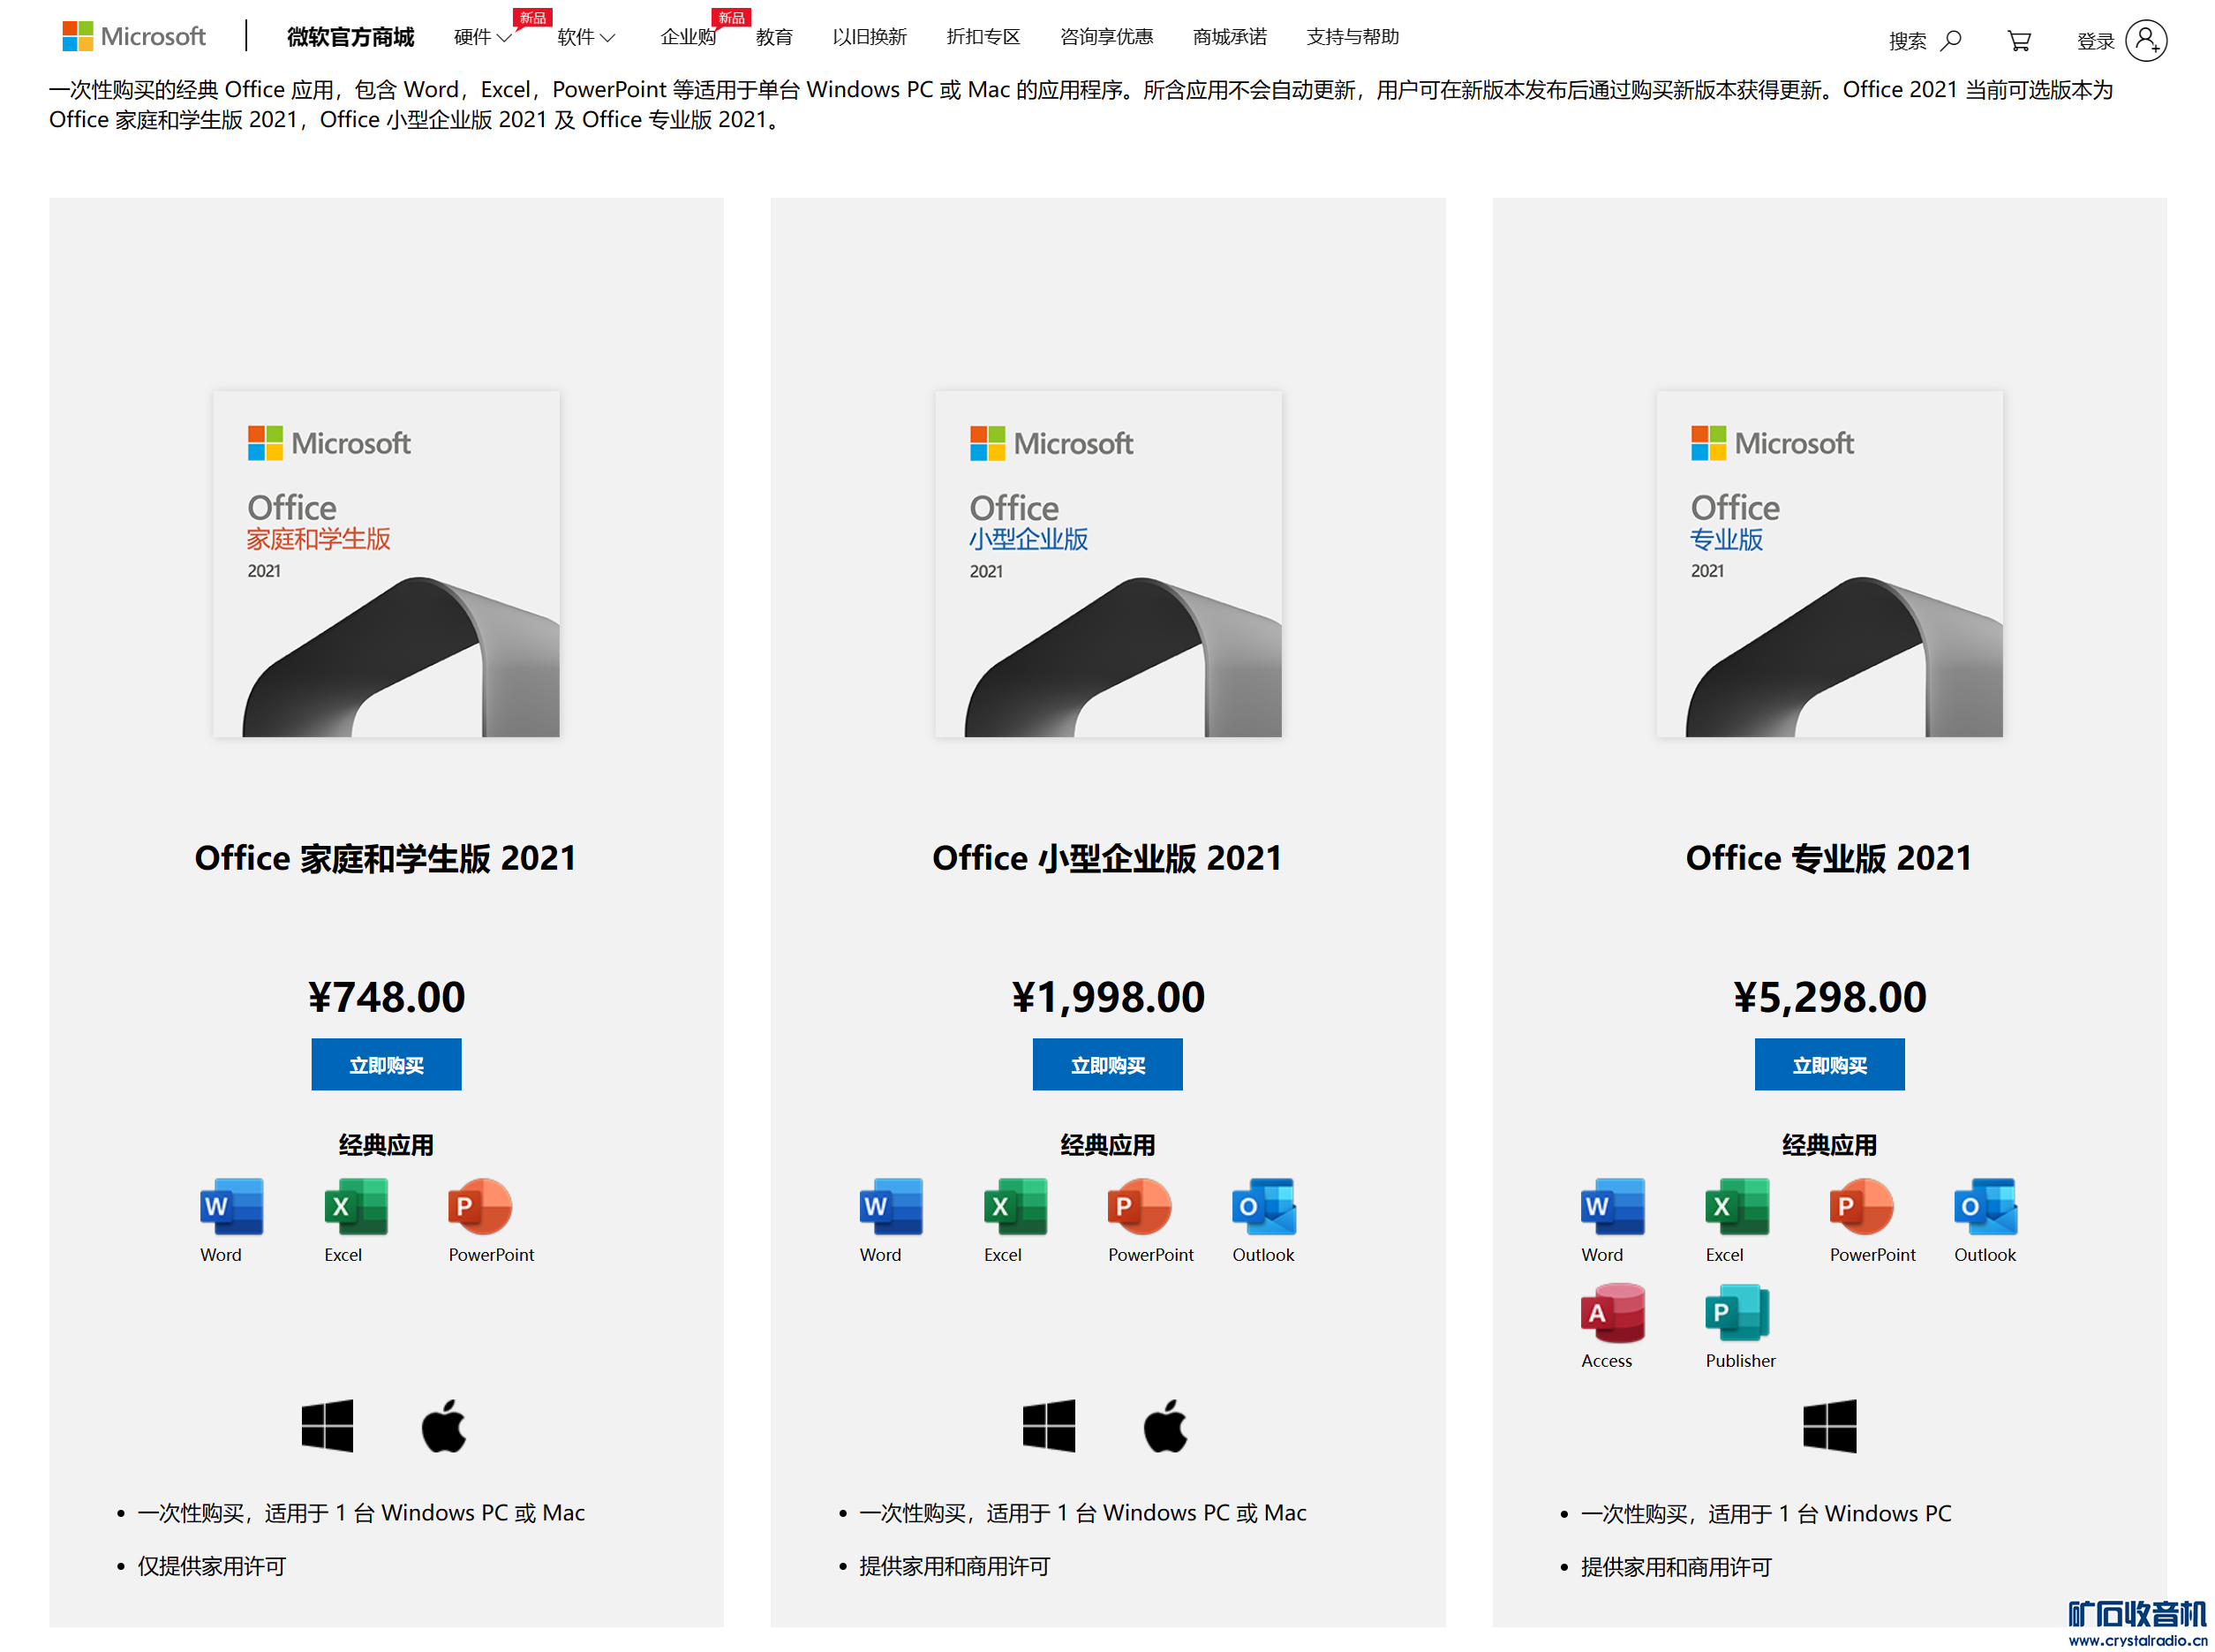Click Windows logo under 家庭和学生版 card
2215x1652 pixels.
327,1425
